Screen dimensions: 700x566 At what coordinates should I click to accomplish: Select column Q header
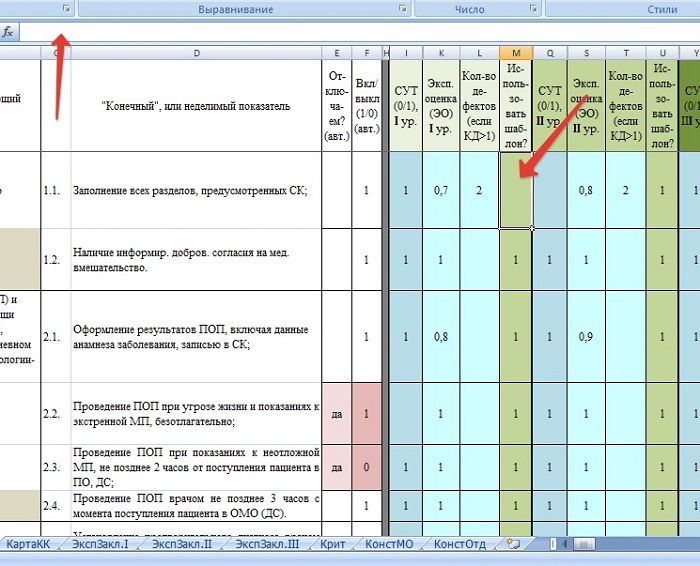tap(550, 53)
